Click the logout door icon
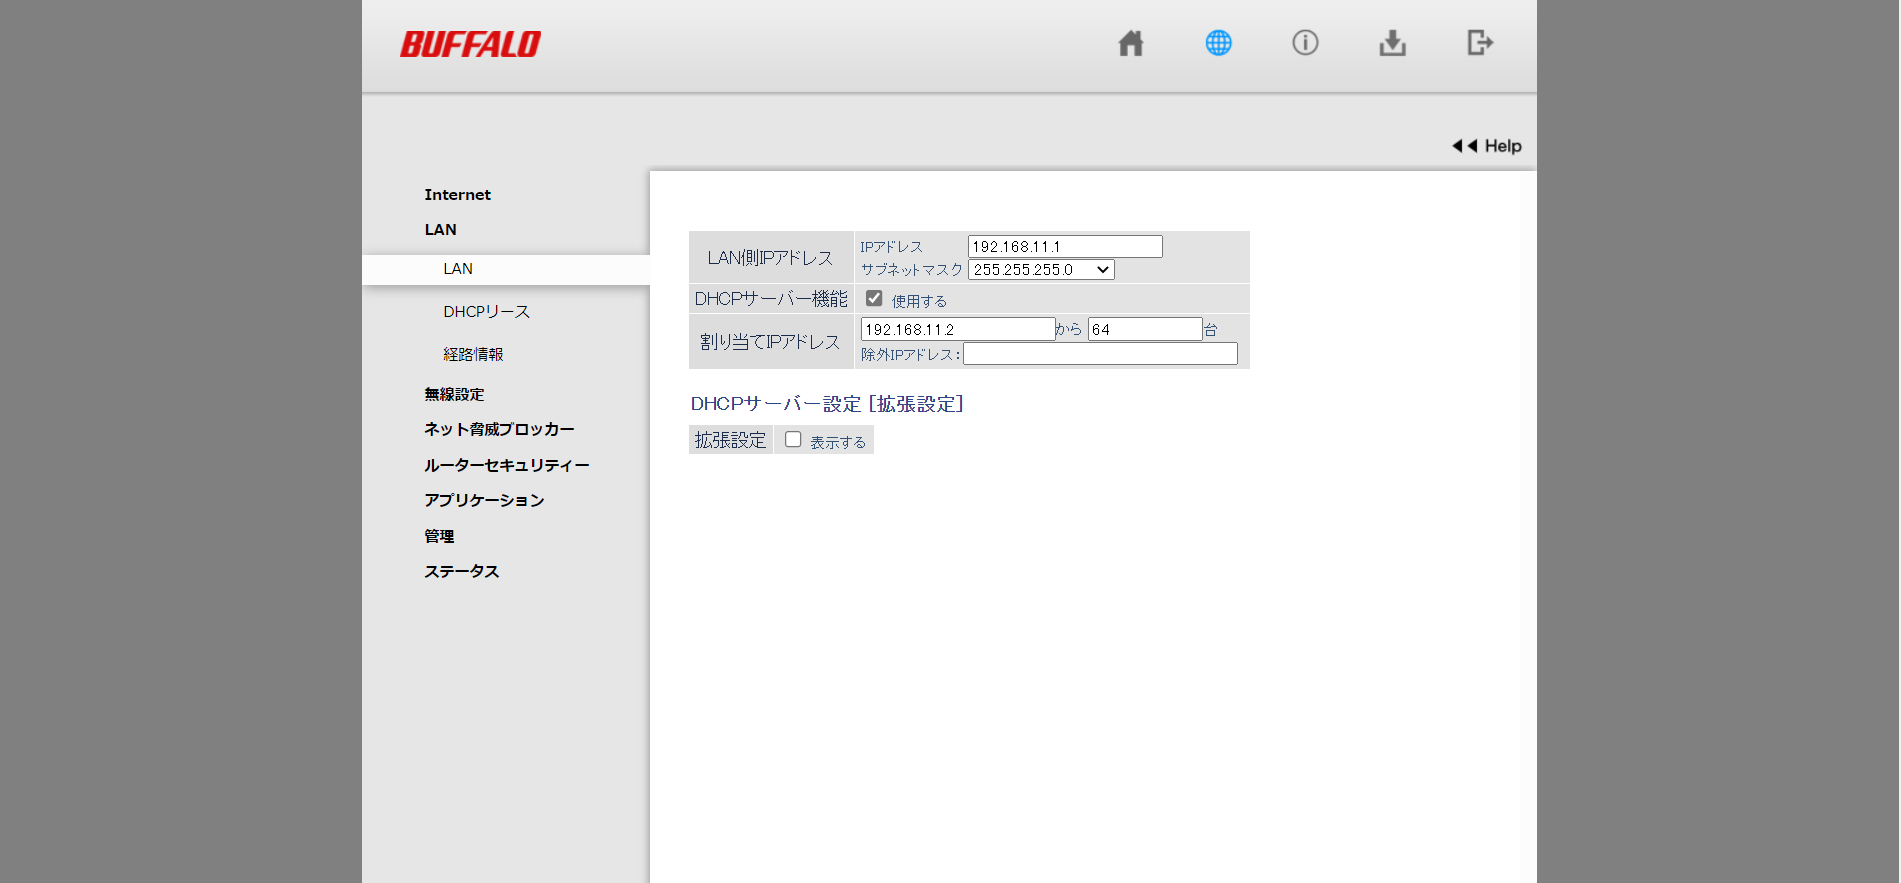Image resolution: width=1901 pixels, height=883 pixels. pos(1480,43)
